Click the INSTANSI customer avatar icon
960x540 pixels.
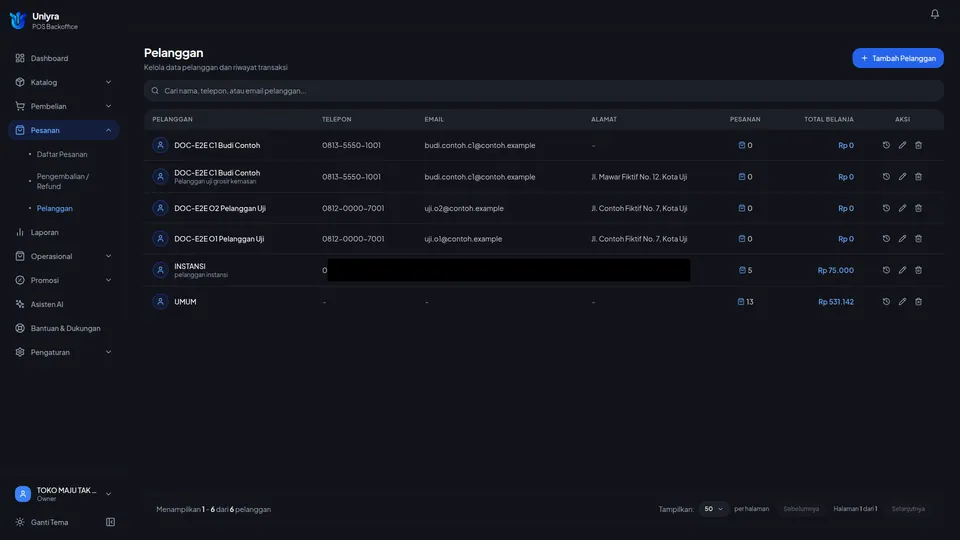click(160, 270)
